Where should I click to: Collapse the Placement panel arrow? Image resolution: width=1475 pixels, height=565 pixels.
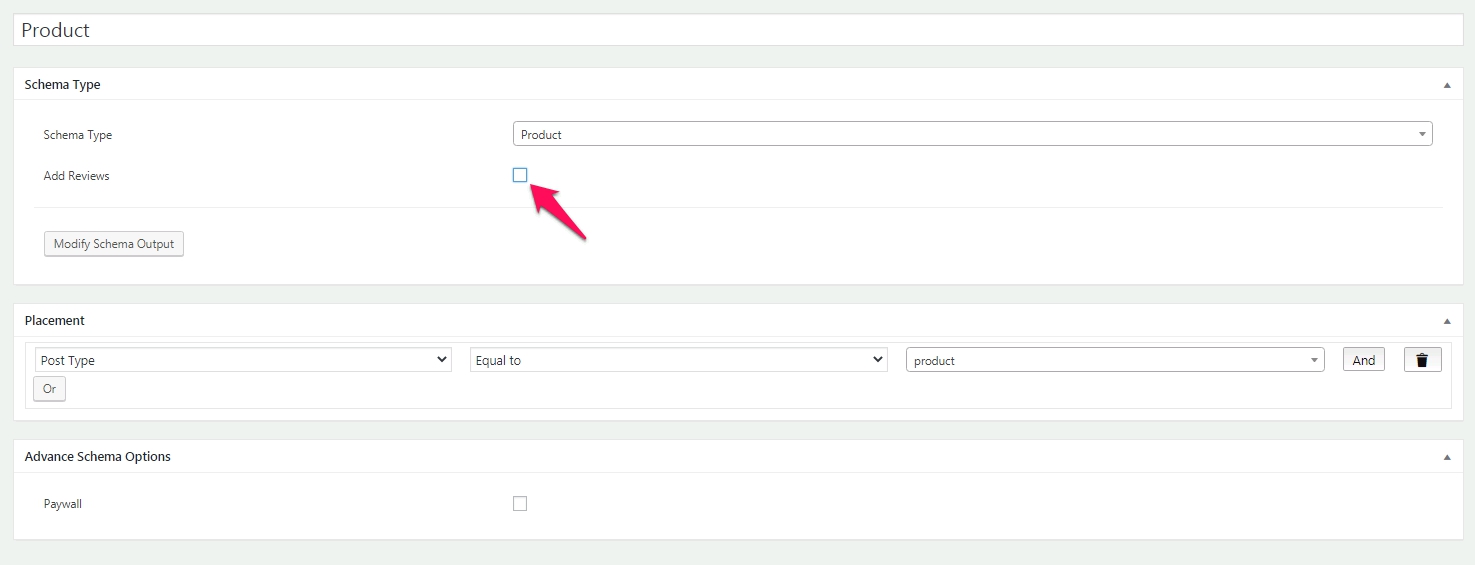click(1447, 321)
